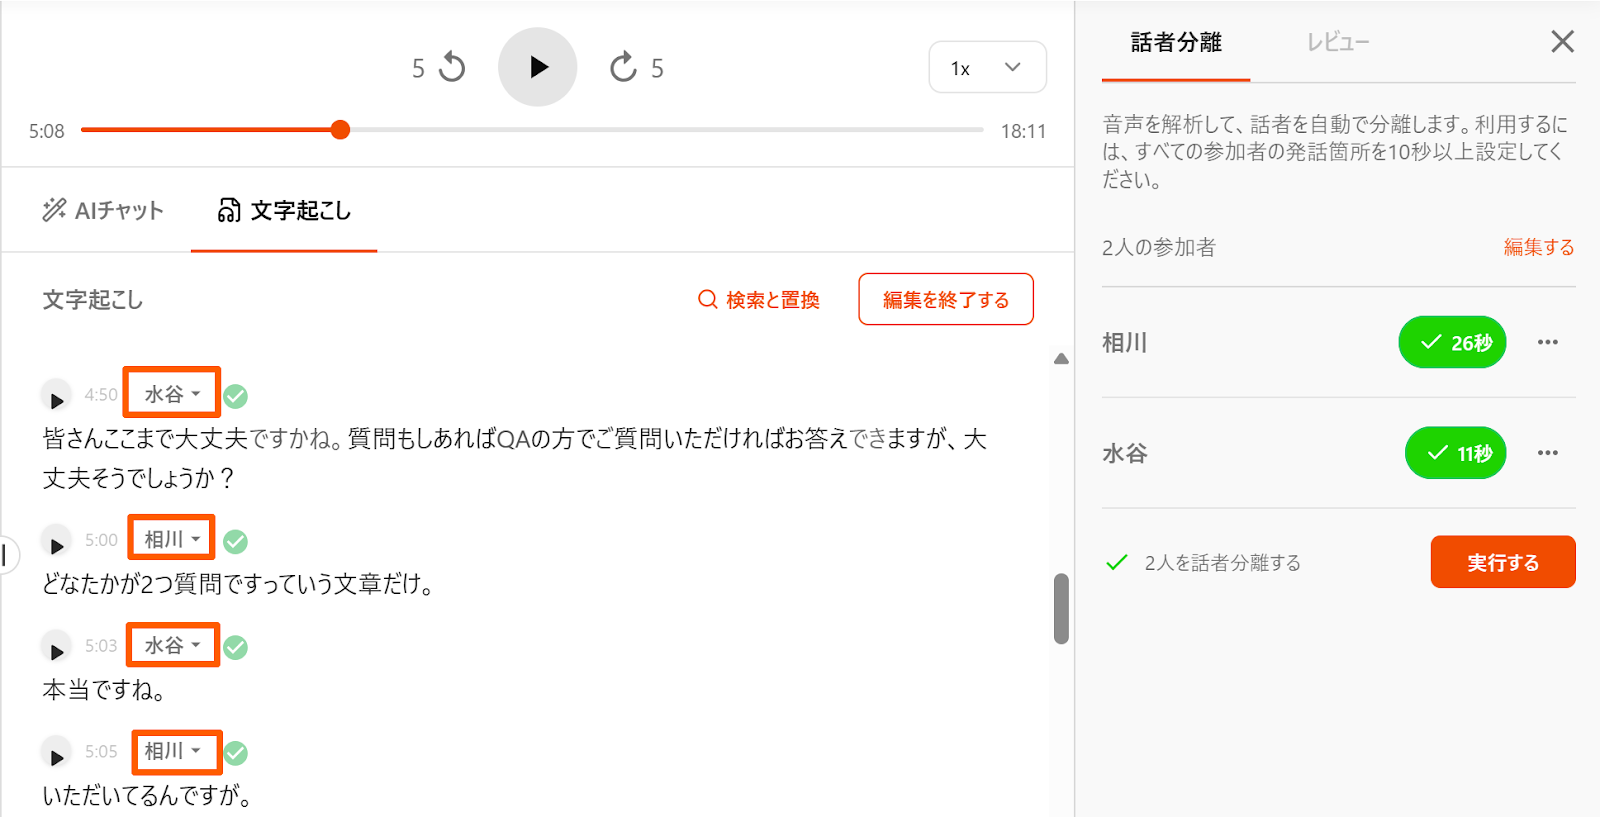Click the 編集する link for participants
This screenshot has height=817, width=1600.
(1539, 247)
